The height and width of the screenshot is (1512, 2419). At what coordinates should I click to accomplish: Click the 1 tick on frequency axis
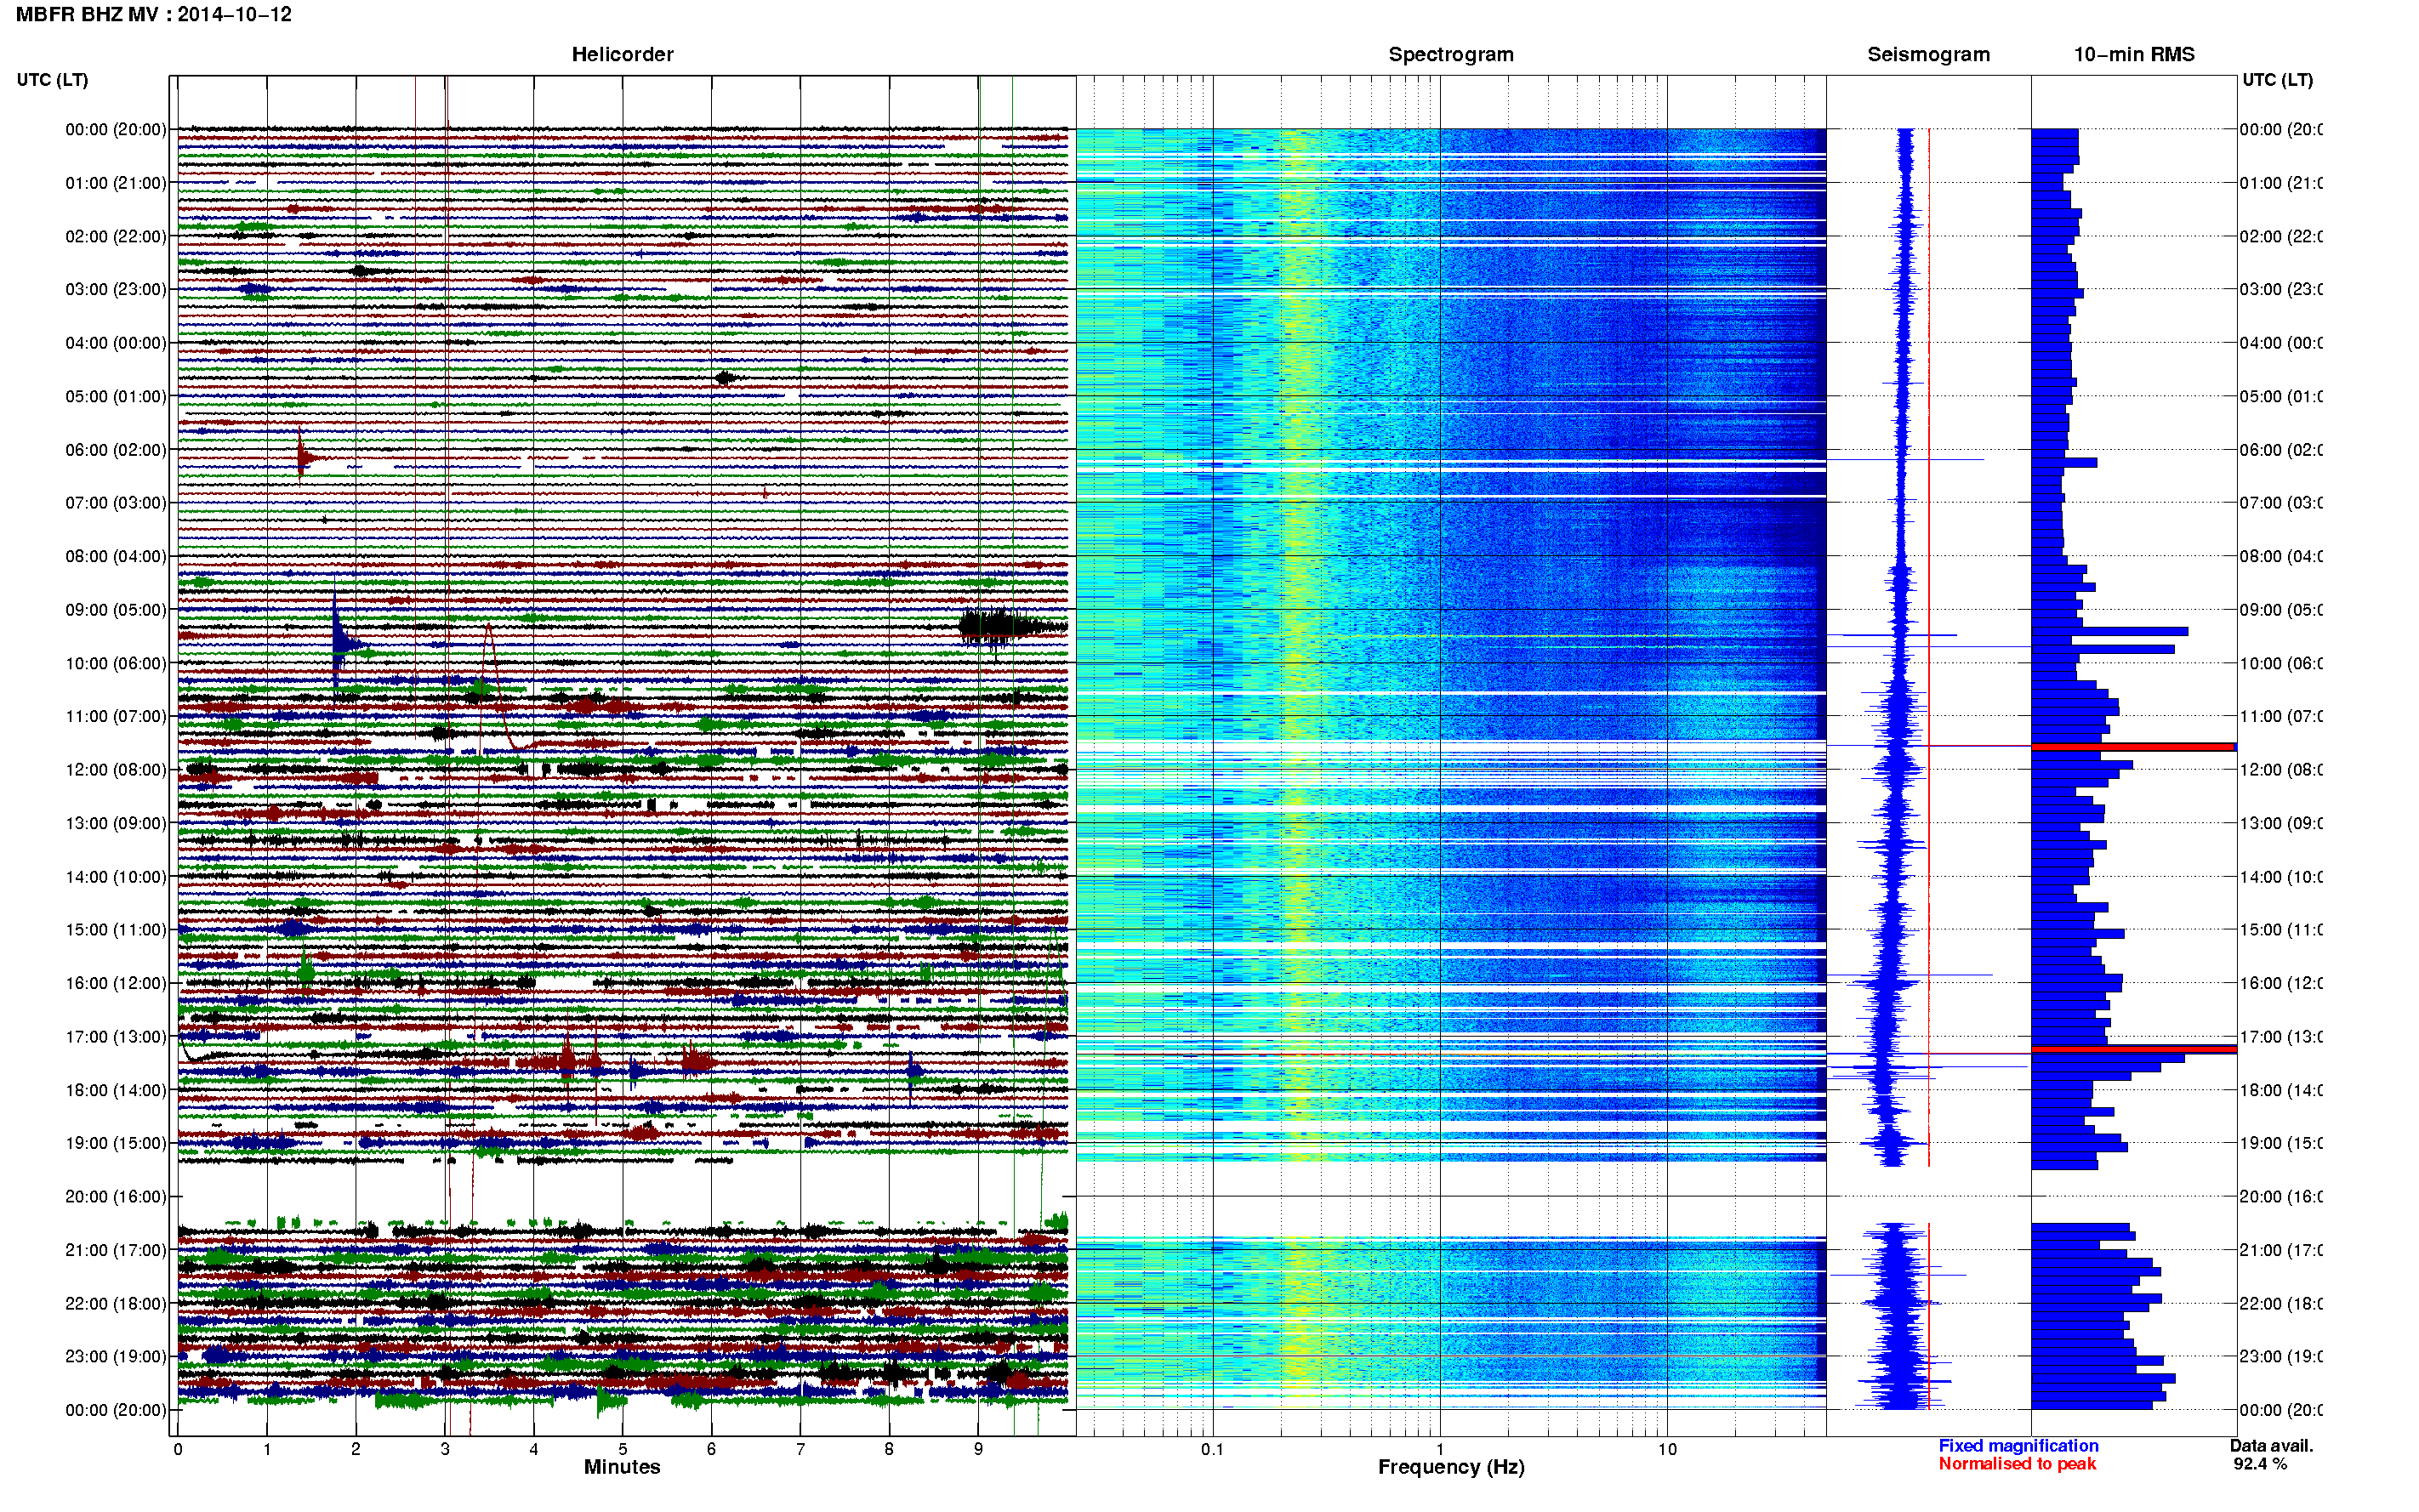pos(1440,1449)
